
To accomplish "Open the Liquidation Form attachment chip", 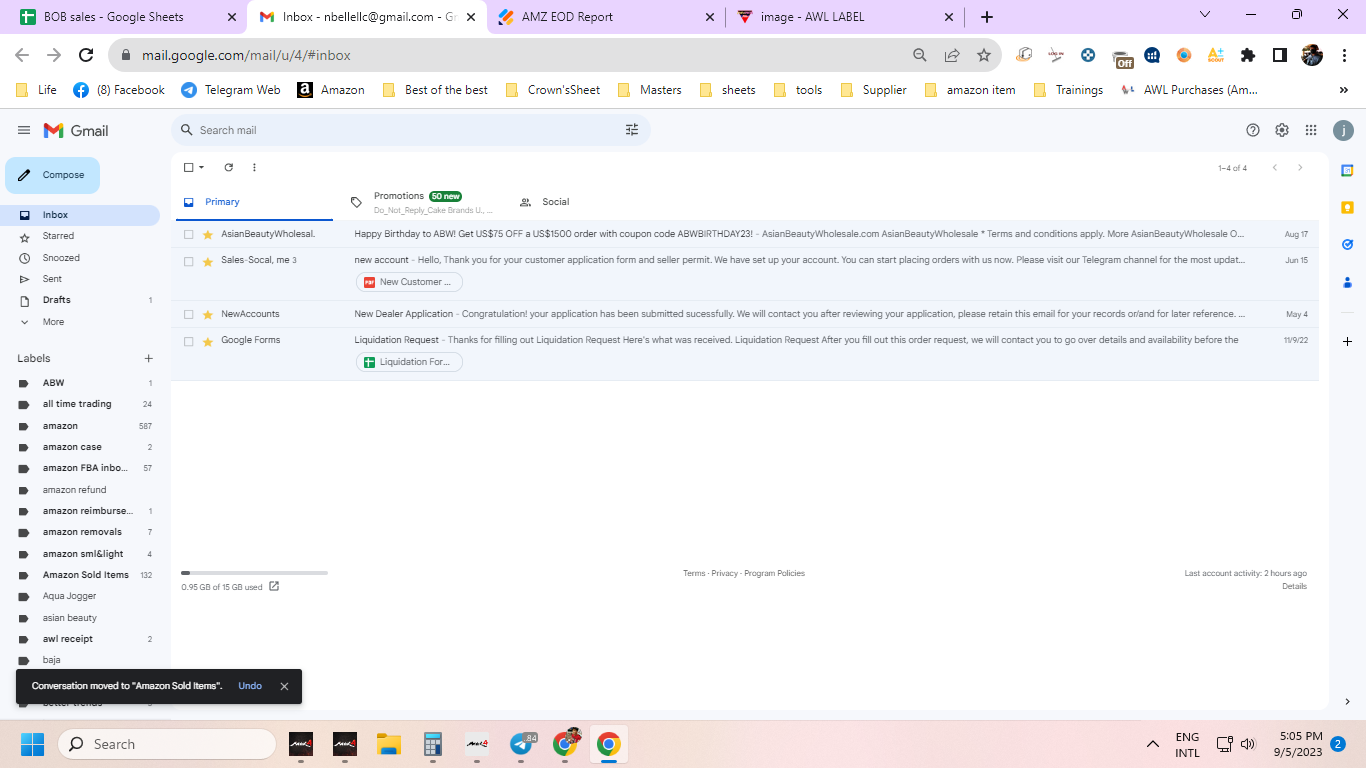I will [409, 362].
